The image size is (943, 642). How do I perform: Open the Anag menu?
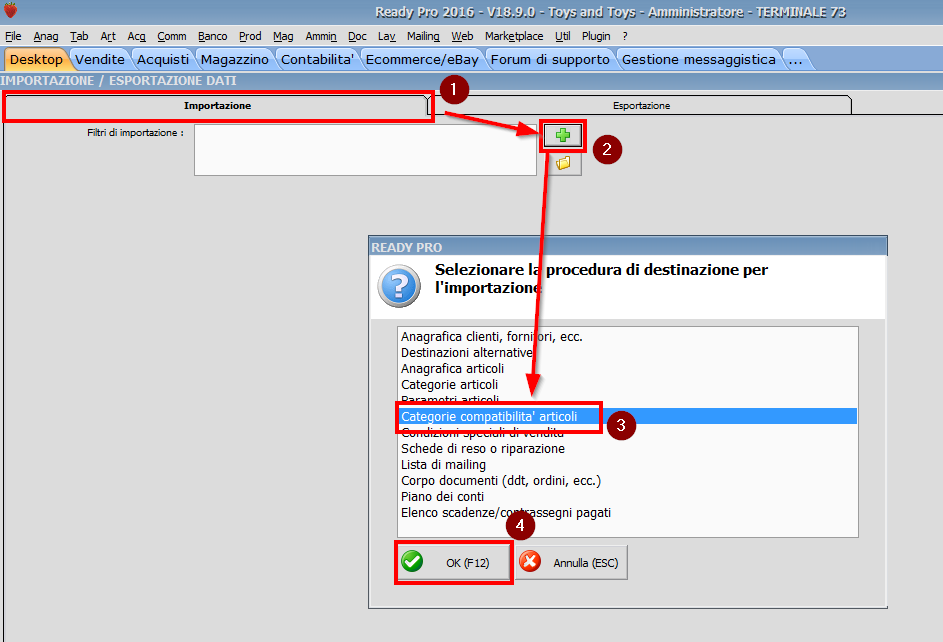(x=46, y=36)
